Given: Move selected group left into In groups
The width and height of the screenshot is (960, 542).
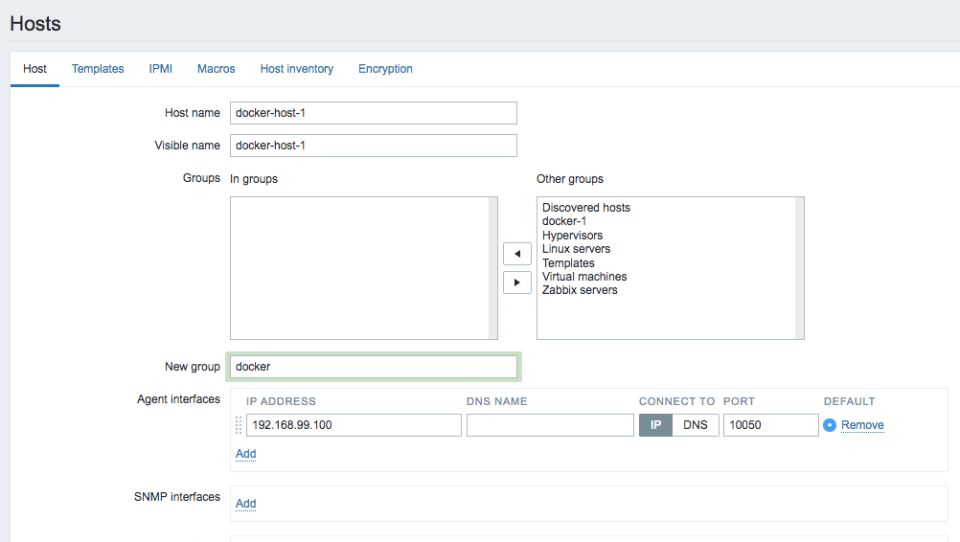Looking at the screenshot, I should pyautogui.click(x=517, y=254).
